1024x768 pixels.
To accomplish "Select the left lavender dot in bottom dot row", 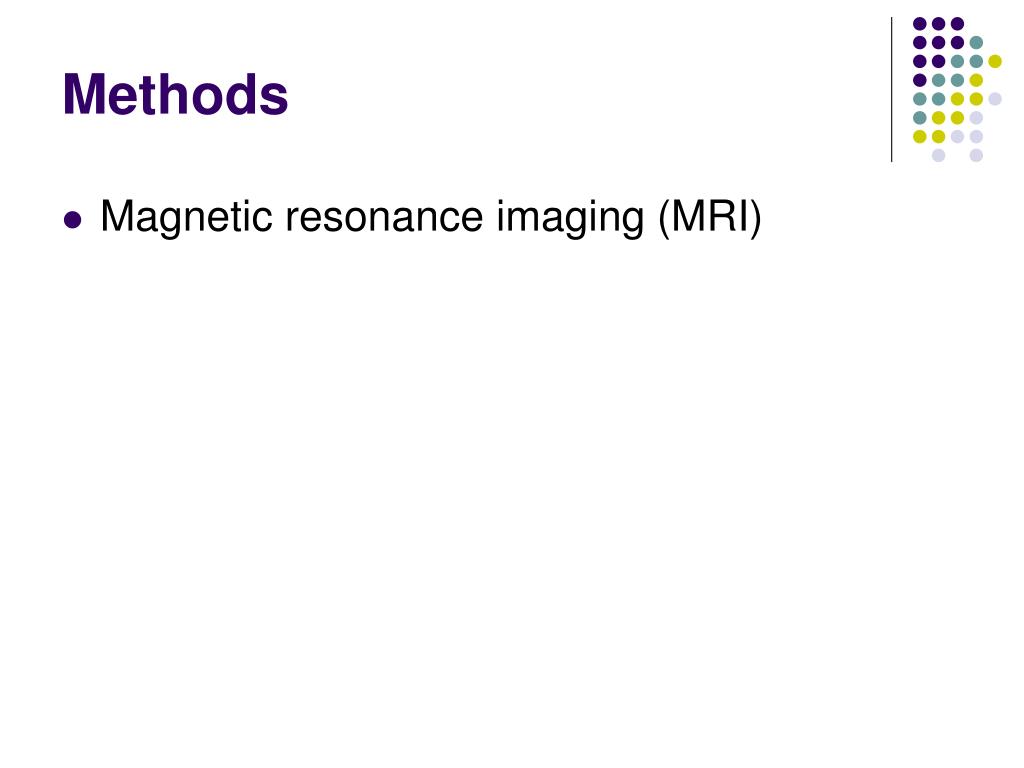I will click(938, 155).
